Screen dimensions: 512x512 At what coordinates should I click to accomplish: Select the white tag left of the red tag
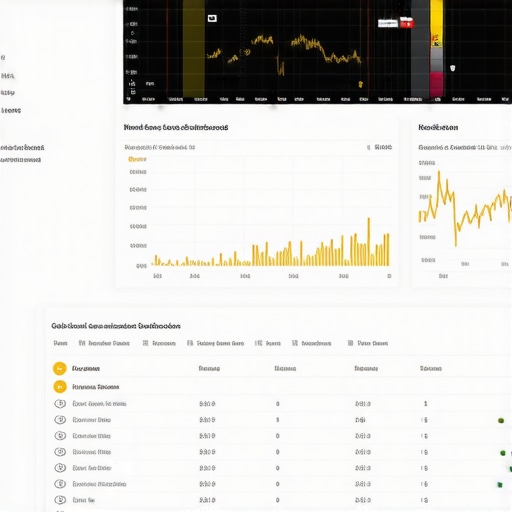388,23
